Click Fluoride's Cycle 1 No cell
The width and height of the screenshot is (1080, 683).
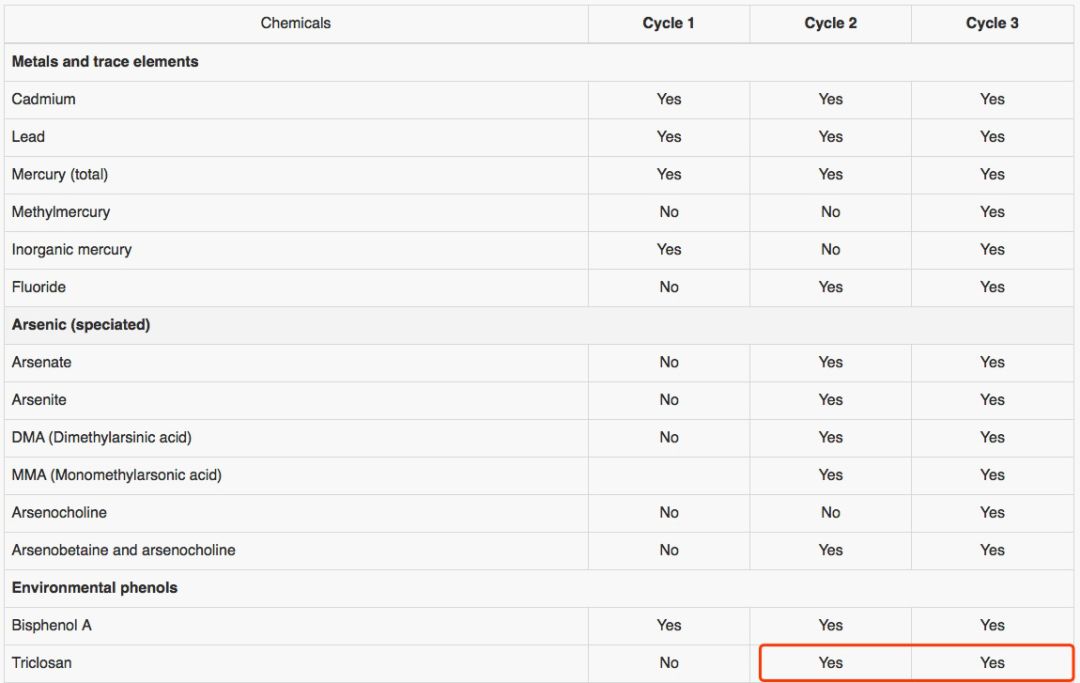[x=668, y=287]
